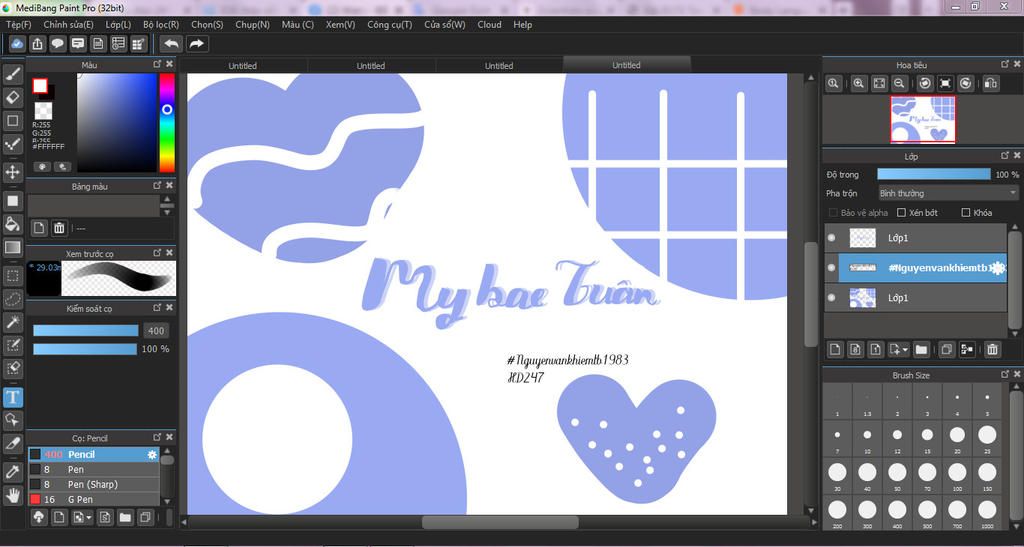Pick brush size 100 preset
1024x547 pixels.
(x=957, y=474)
